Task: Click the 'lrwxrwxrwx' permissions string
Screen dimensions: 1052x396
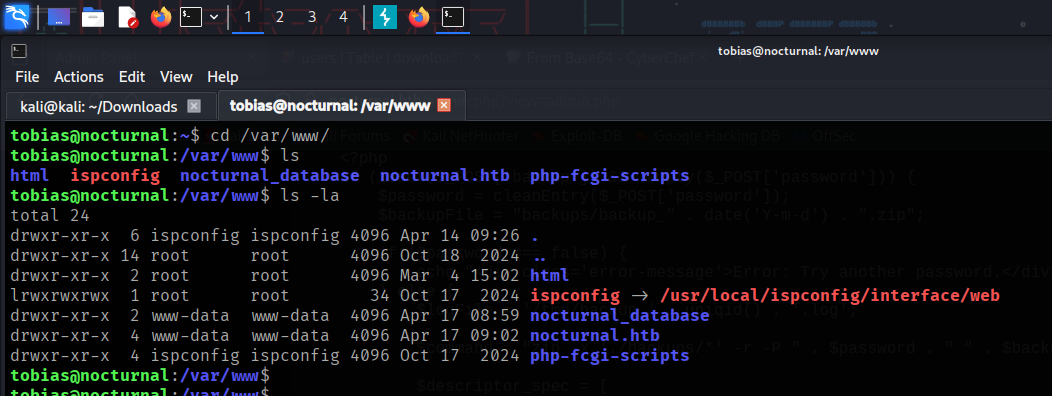Action: pyautogui.click(x=60, y=296)
